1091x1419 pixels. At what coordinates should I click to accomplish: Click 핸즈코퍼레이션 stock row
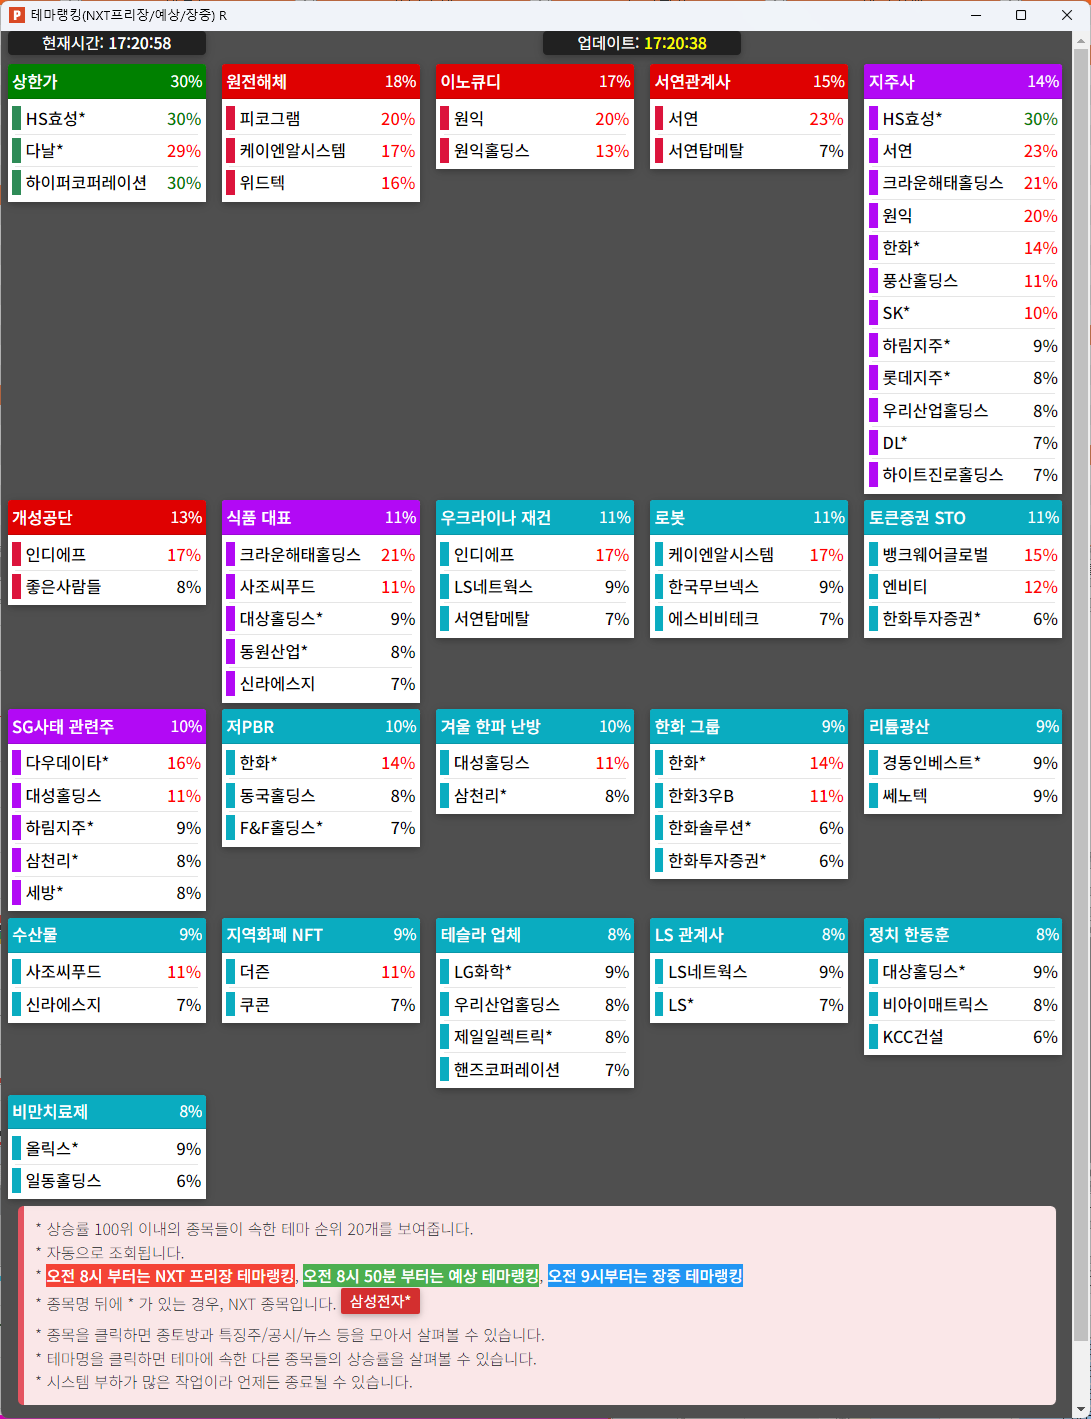[x=535, y=1070]
